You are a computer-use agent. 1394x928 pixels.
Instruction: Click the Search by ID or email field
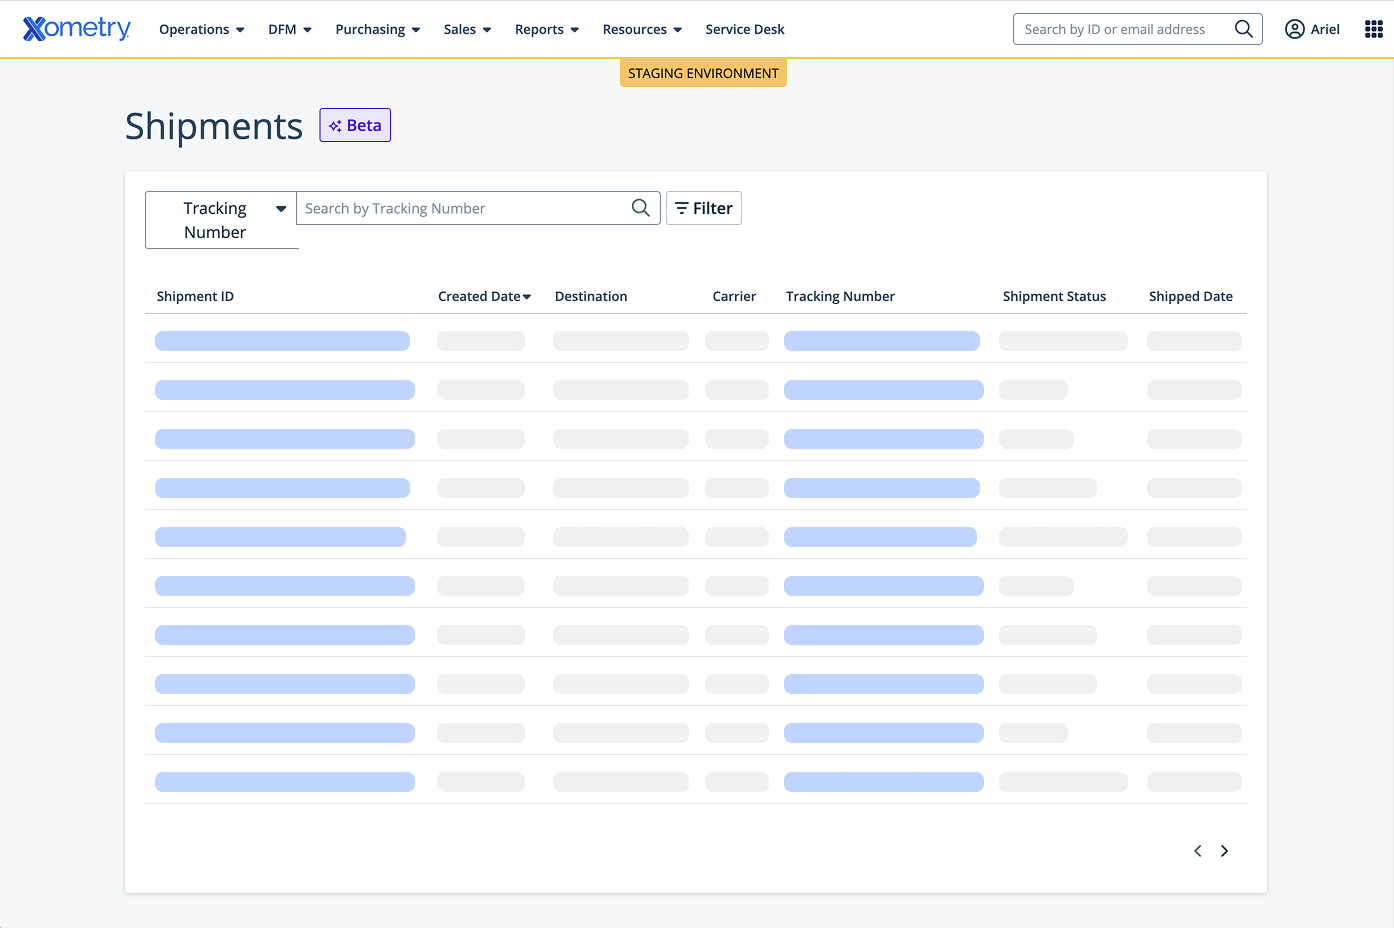tap(1122, 29)
